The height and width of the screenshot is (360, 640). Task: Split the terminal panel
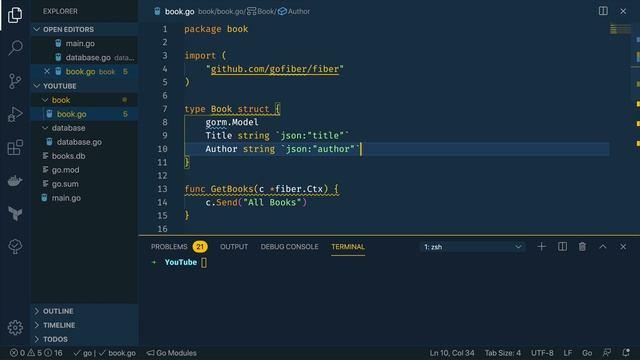click(x=562, y=247)
